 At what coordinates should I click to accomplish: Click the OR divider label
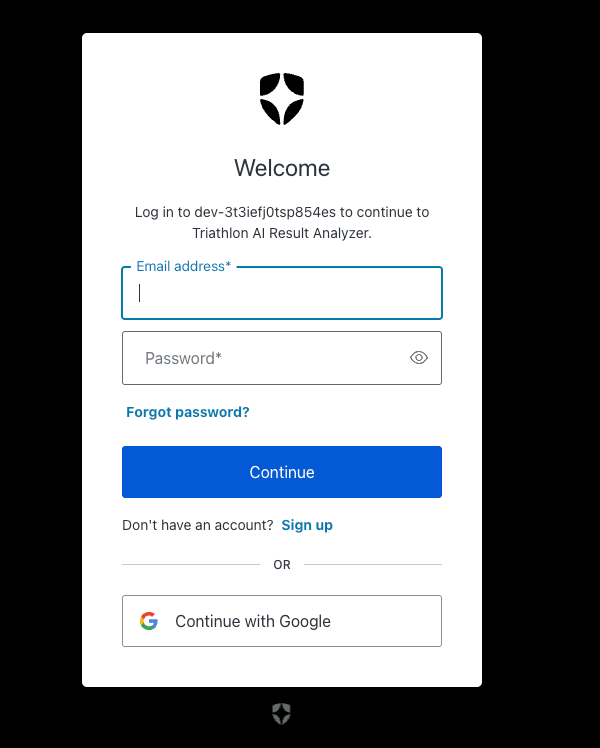click(282, 565)
